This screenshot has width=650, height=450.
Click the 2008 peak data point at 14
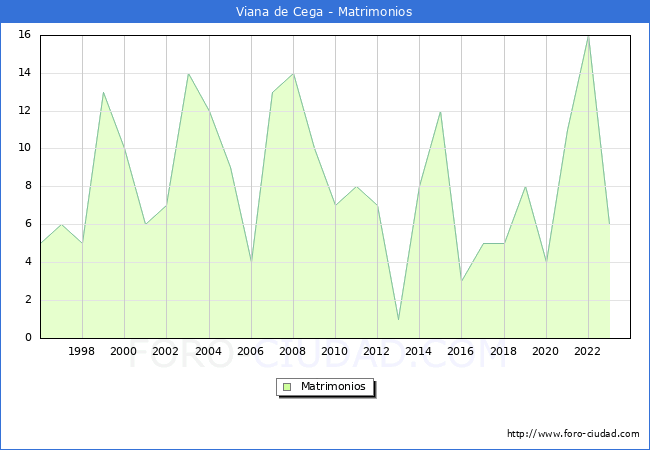(x=293, y=74)
